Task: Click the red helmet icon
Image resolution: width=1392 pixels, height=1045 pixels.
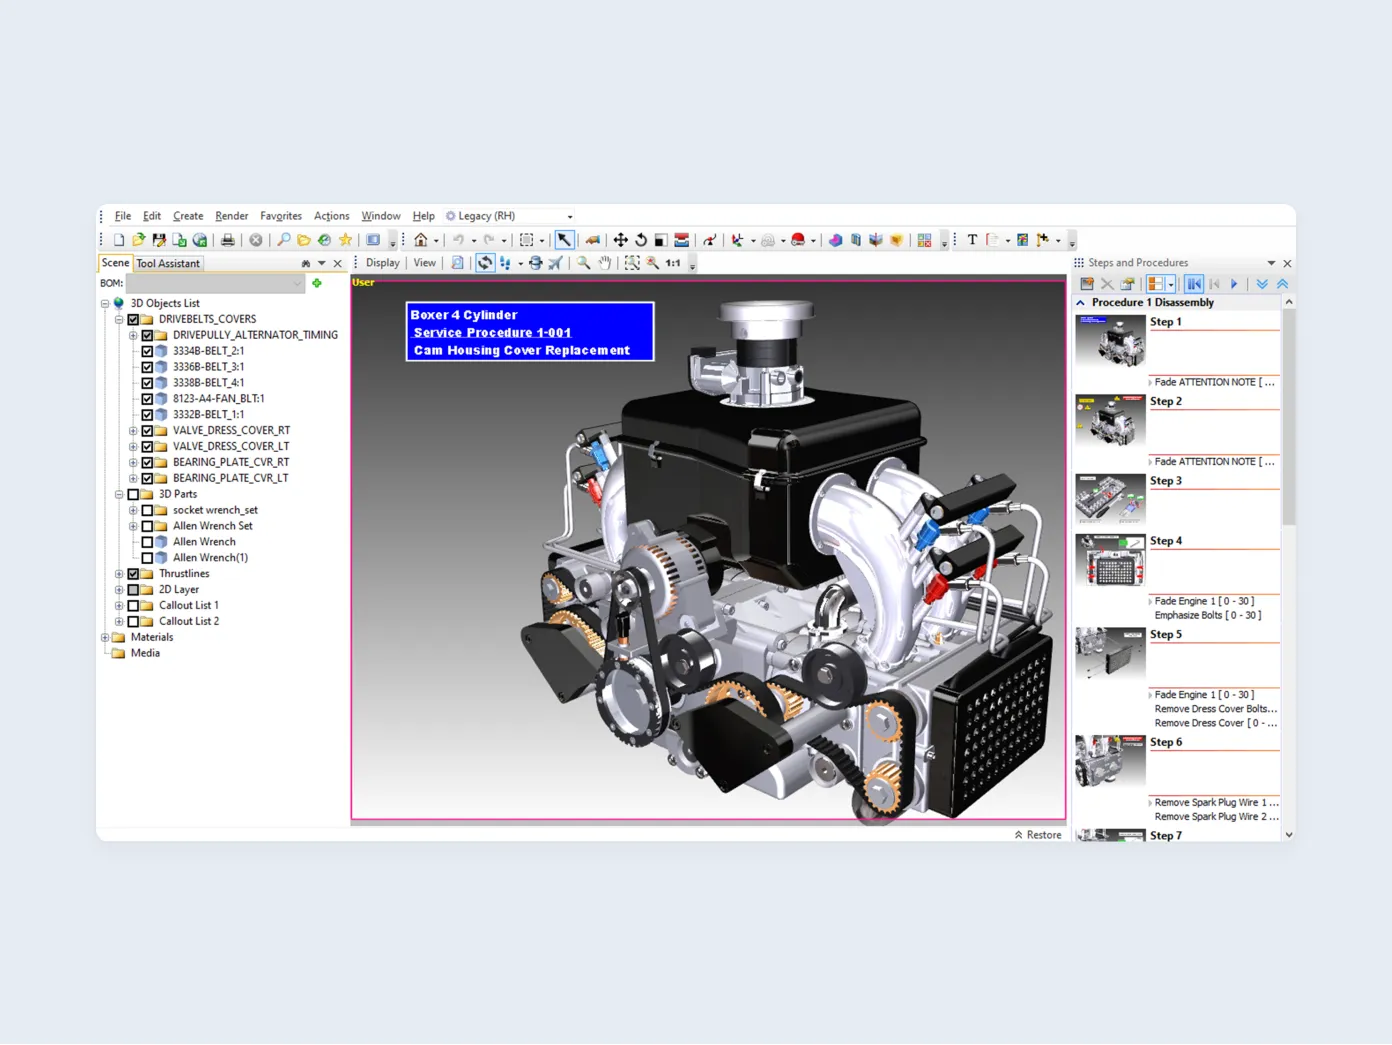Action: click(798, 240)
